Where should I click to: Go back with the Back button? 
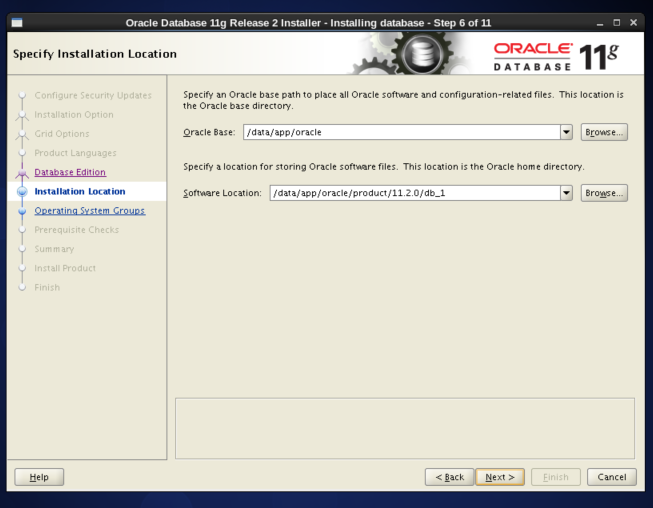coord(448,477)
